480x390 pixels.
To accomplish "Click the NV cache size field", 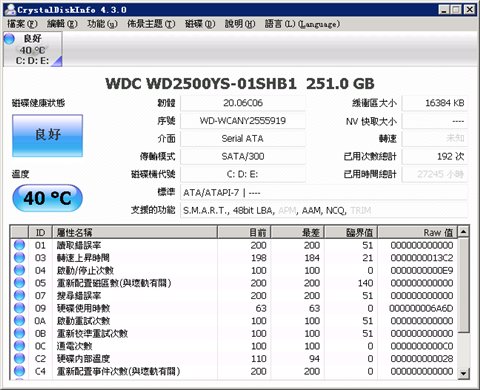I will [x=435, y=121].
